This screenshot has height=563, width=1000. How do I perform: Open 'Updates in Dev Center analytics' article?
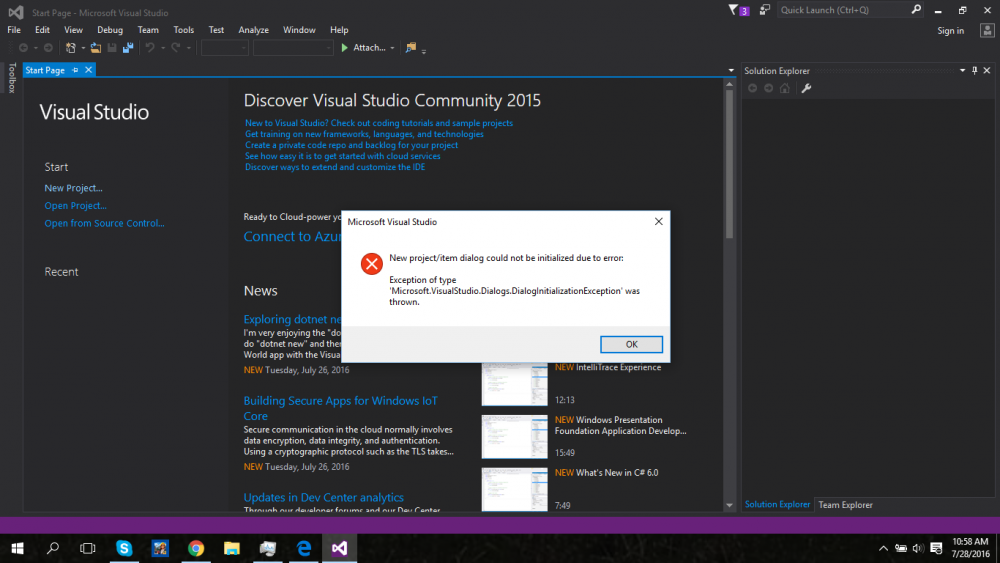(x=323, y=497)
